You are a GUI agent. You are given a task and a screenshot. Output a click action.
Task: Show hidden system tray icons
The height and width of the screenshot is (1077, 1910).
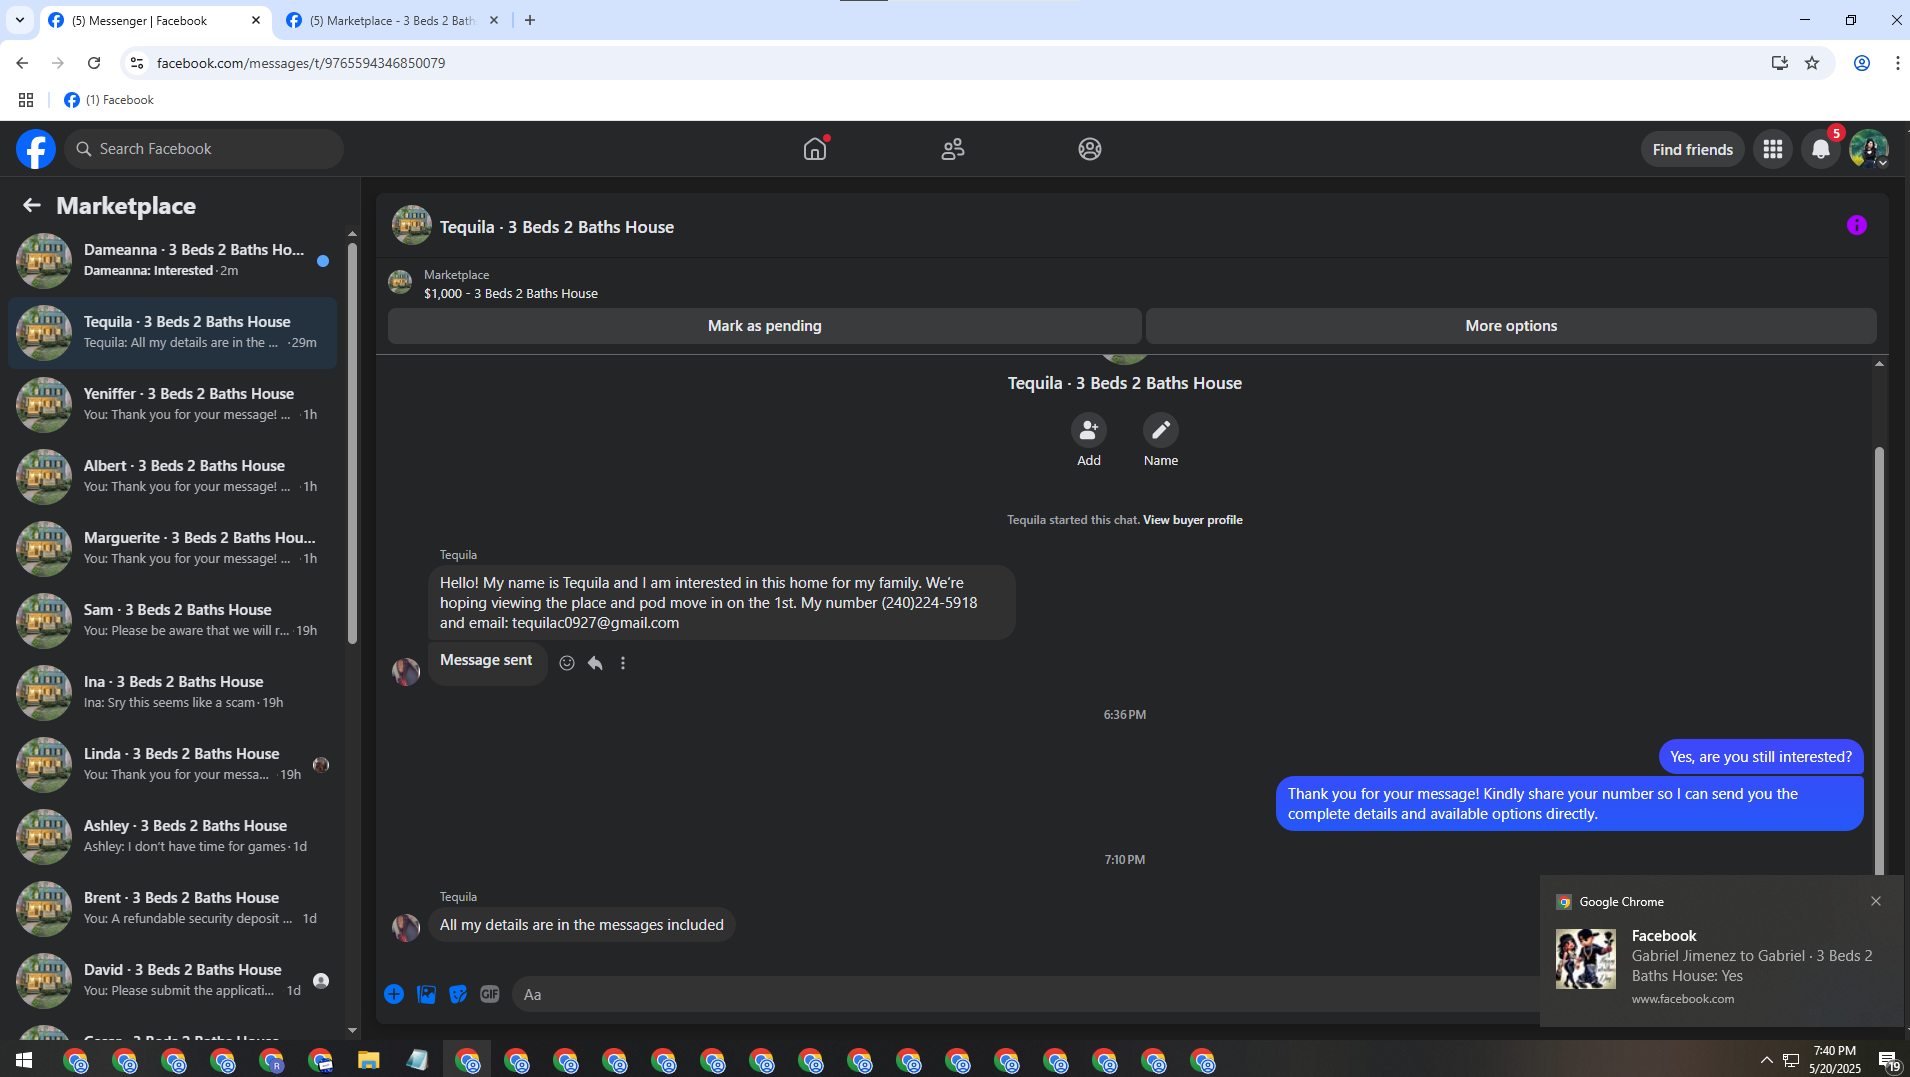(x=1766, y=1060)
